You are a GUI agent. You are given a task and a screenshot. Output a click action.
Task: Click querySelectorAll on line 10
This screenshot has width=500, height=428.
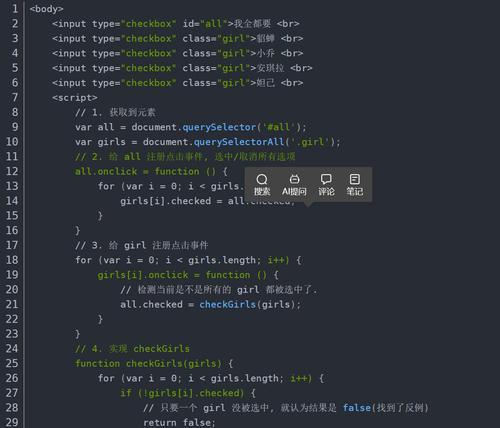(239, 142)
